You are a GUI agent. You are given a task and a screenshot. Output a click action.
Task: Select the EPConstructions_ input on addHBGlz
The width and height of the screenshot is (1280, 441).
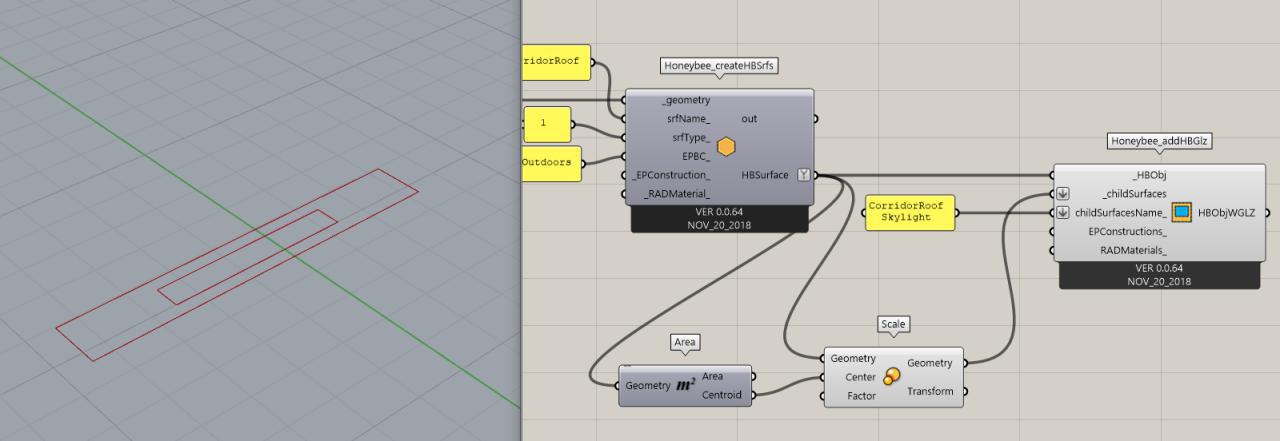[x=1128, y=232]
